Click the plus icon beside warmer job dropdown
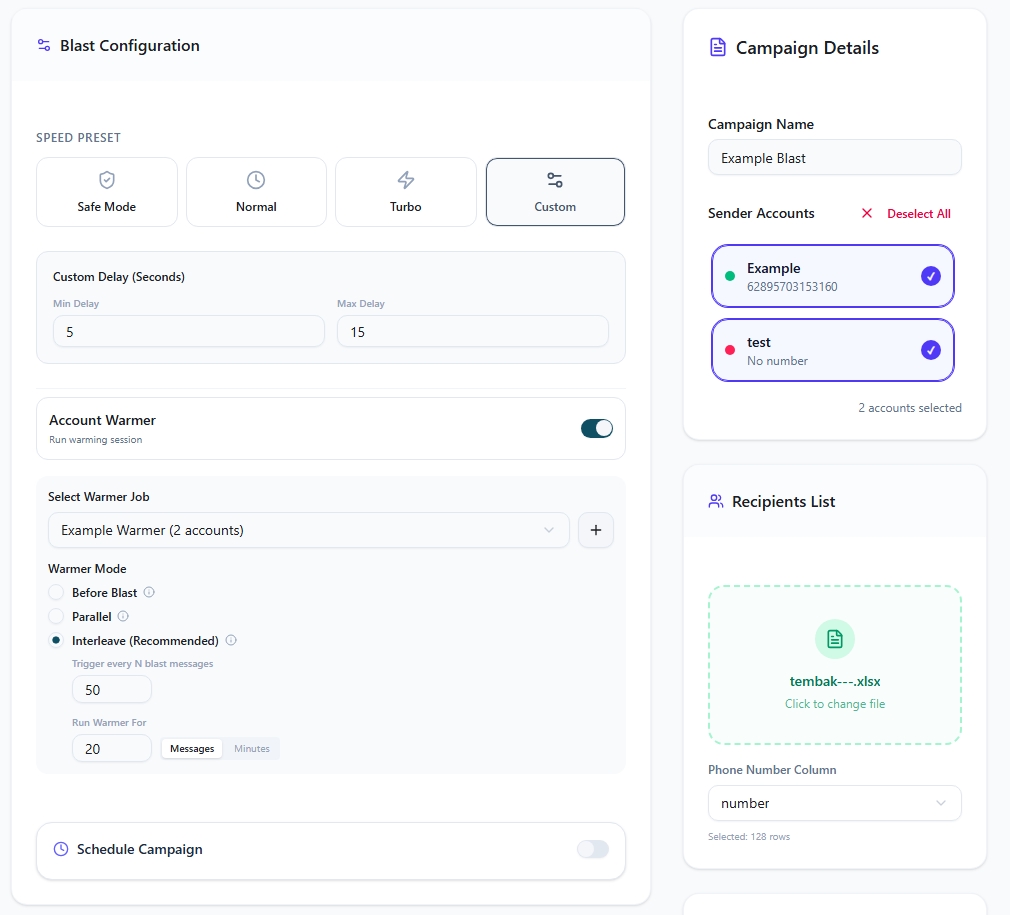The image size is (1010, 915). (x=596, y=530)
